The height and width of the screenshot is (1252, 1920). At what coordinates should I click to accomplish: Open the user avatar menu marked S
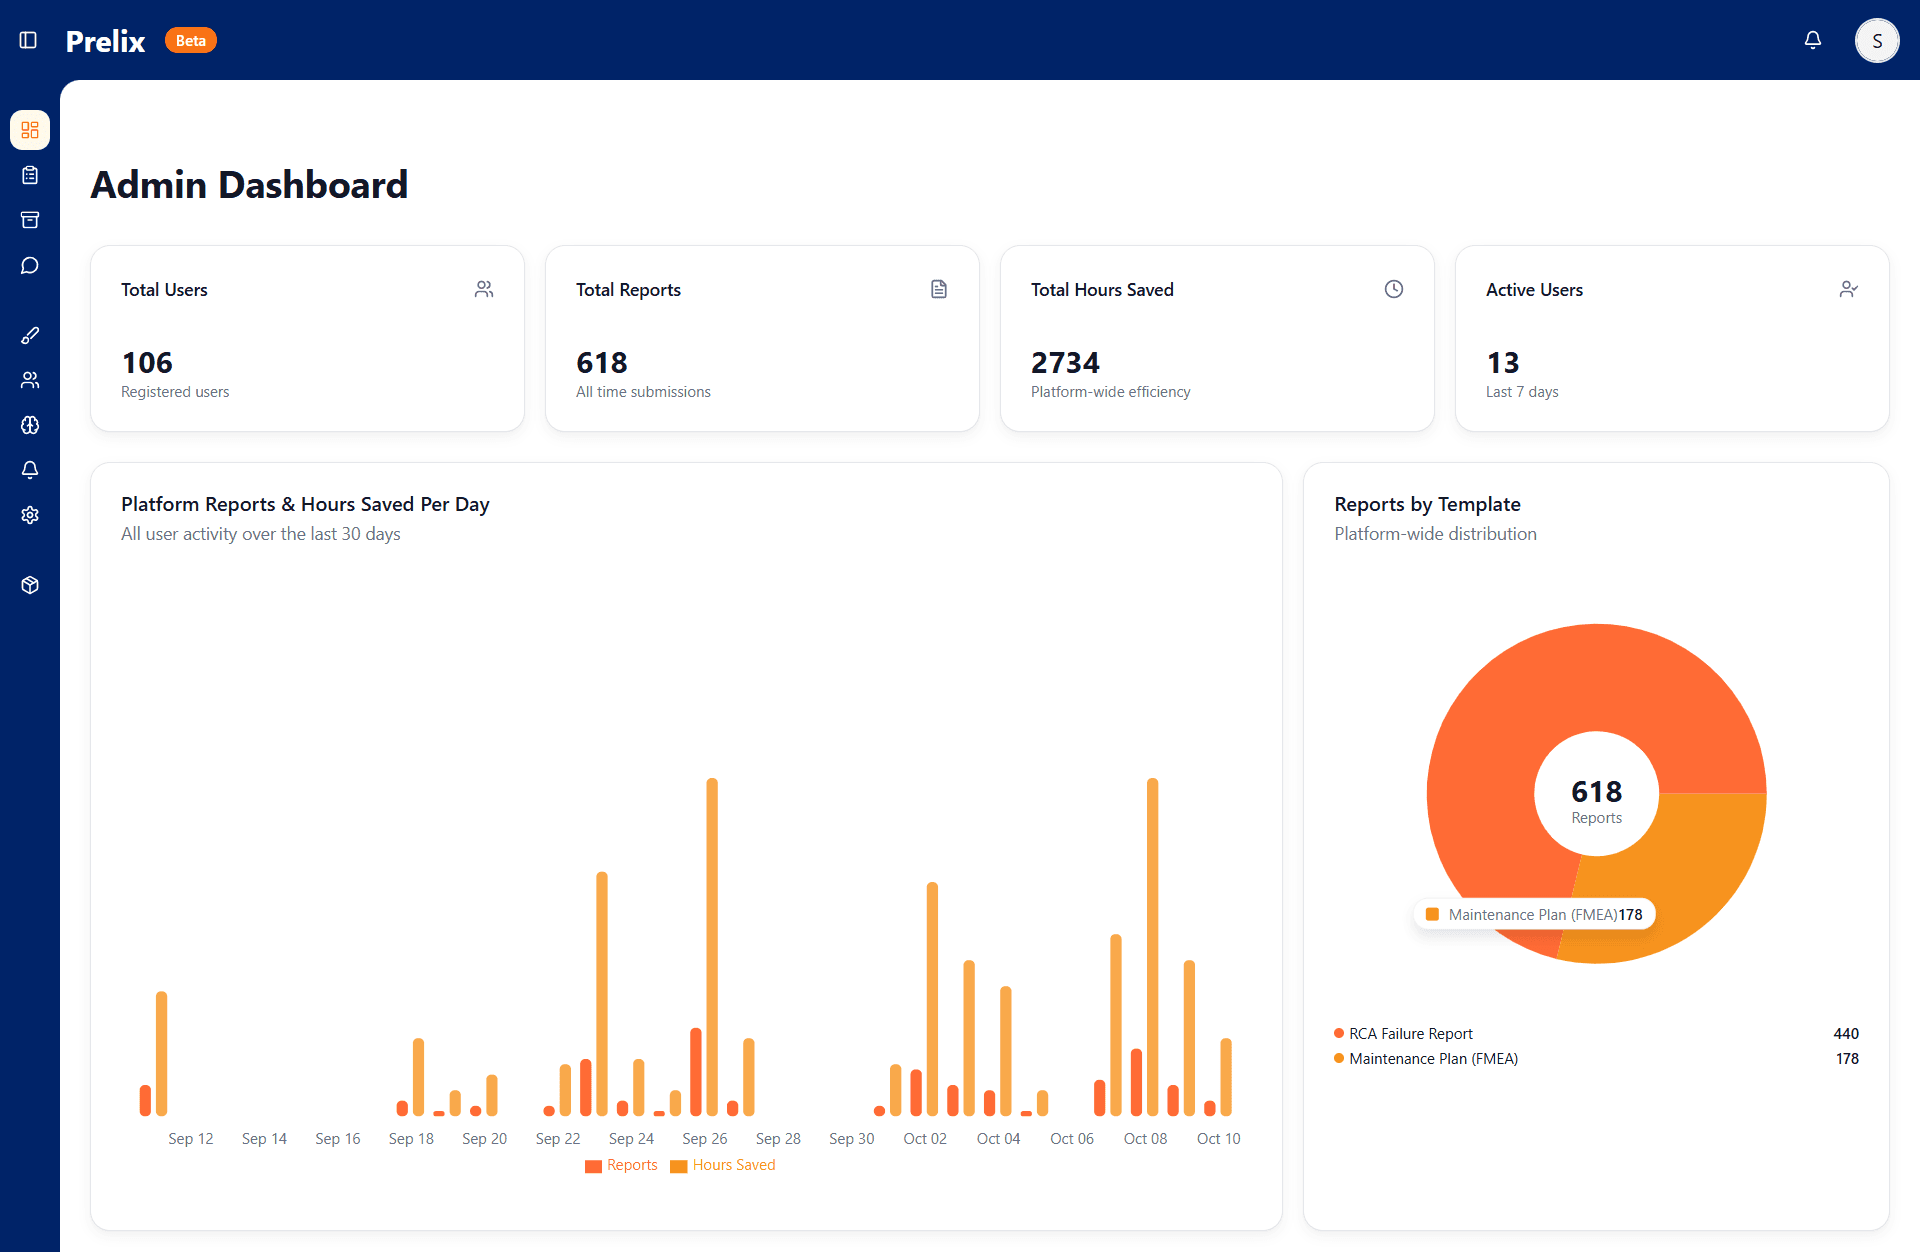click(x=1877, y=40)
